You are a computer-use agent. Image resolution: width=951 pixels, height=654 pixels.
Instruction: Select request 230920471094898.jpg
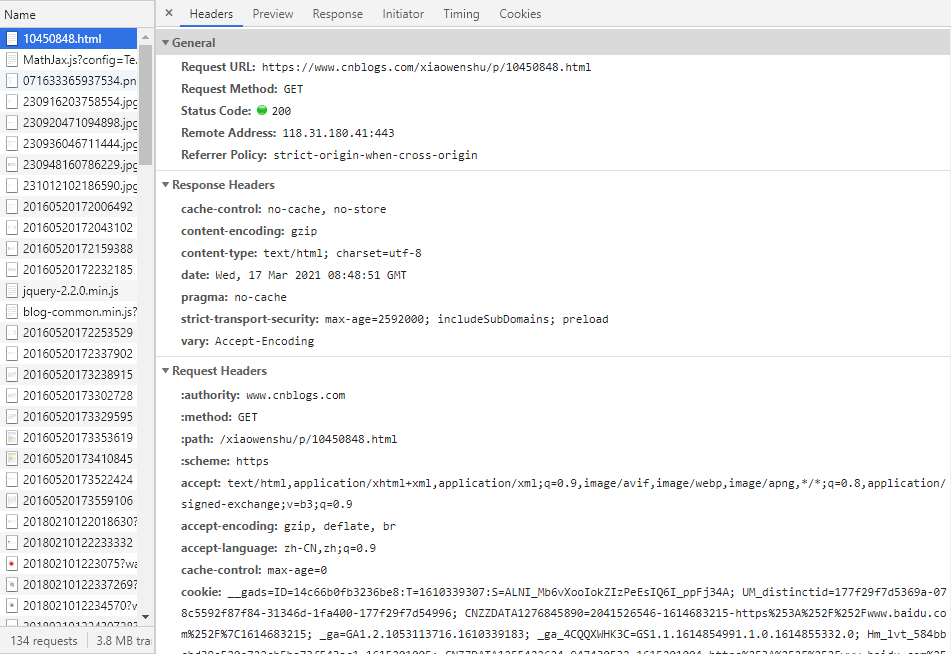coord(69,123)
